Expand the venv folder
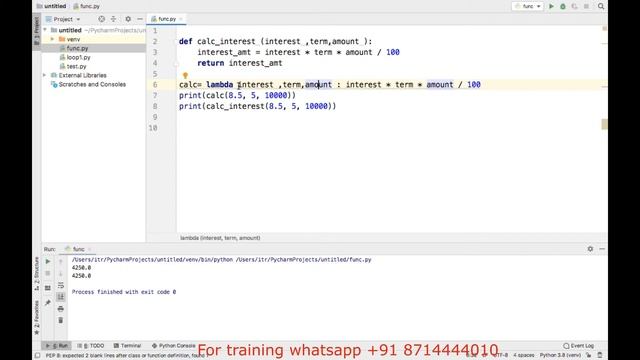This screenshot has width=640, height=360. point(52,39)
